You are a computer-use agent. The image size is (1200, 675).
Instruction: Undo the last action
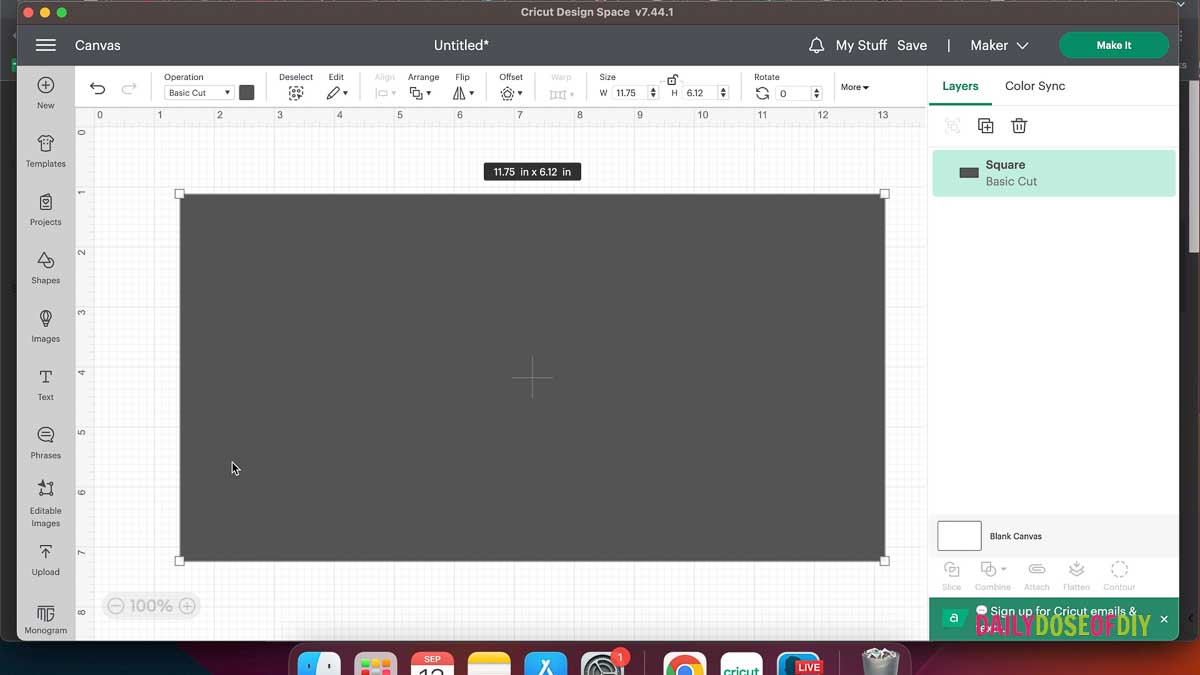click(x=97, y=89)
